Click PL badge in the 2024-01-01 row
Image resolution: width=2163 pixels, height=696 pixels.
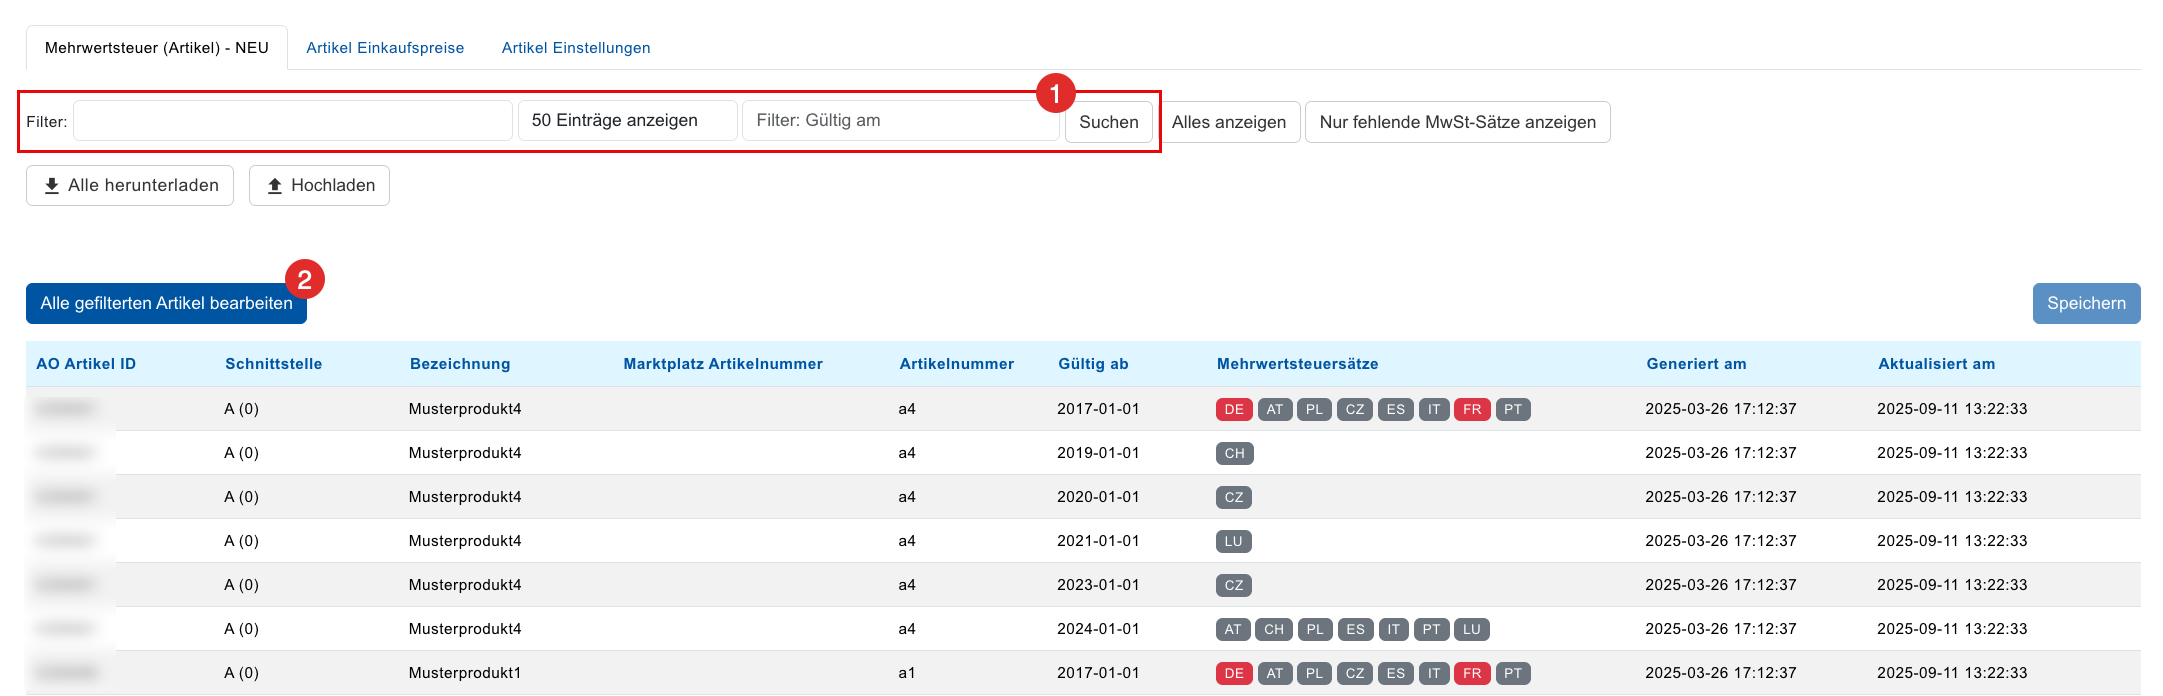pos(1315,629)
